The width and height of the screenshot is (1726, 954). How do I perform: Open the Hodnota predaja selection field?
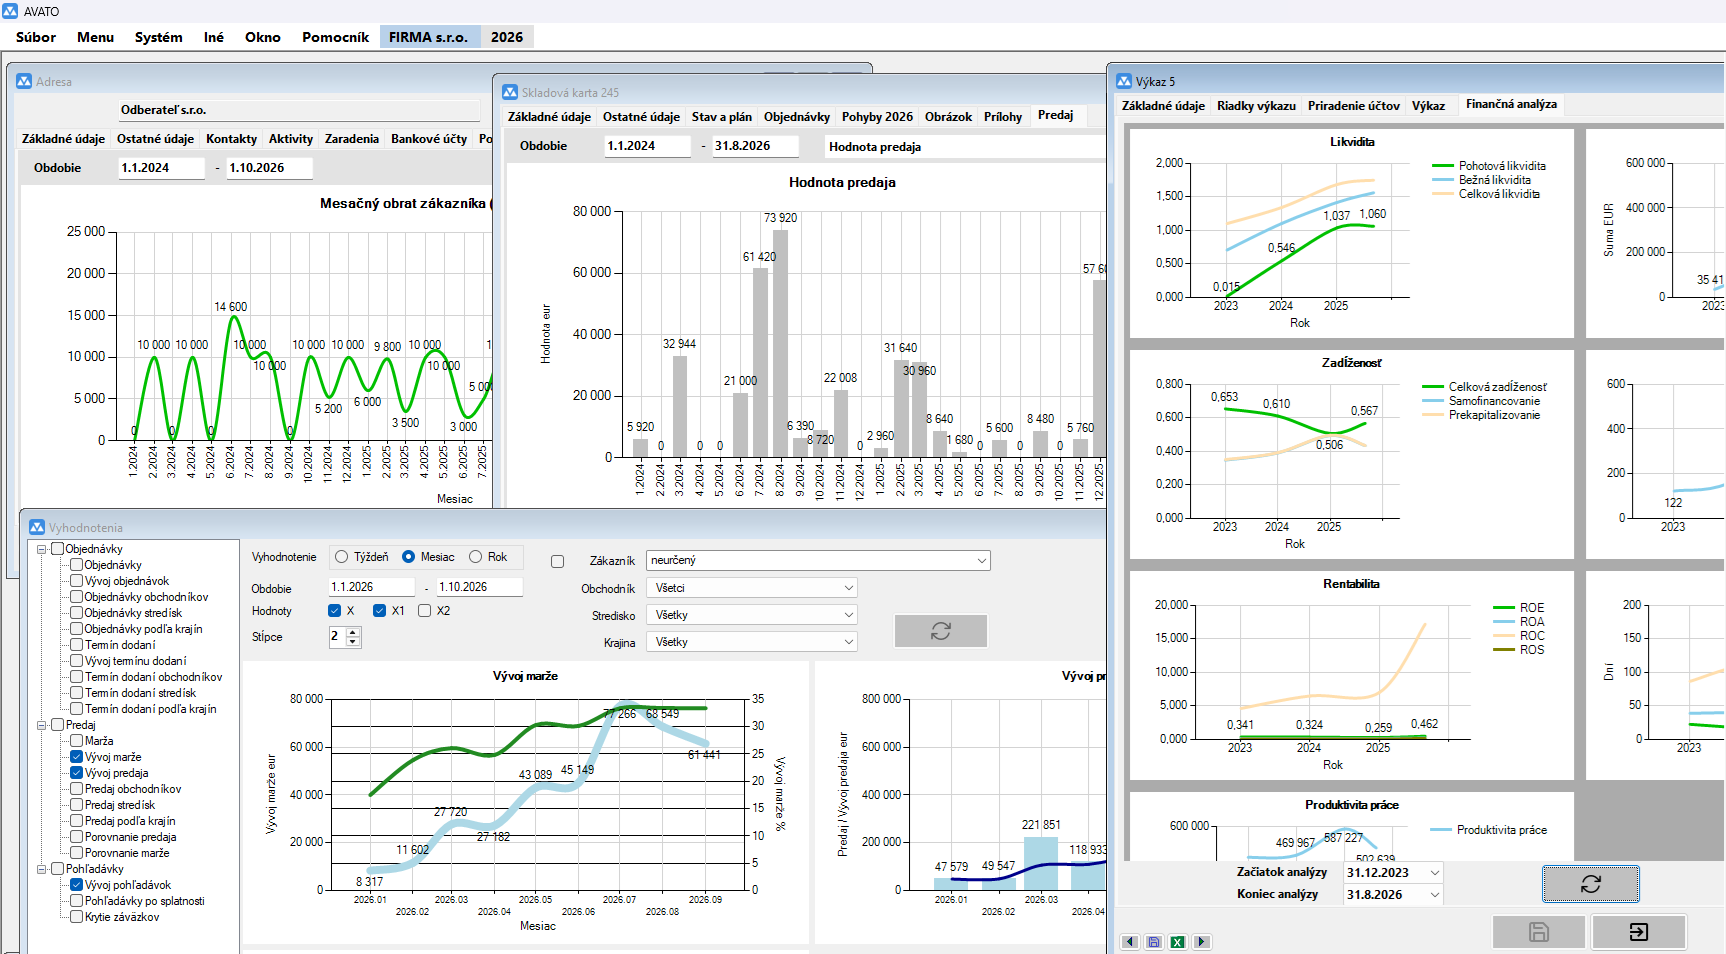pyautogui.click(x=965, y=147)
